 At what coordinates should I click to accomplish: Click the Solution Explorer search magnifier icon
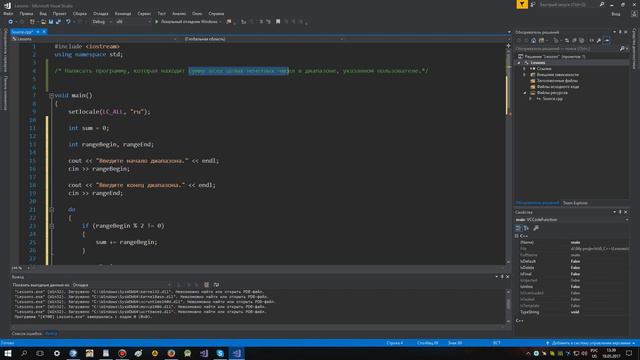[x=622, y=49]
